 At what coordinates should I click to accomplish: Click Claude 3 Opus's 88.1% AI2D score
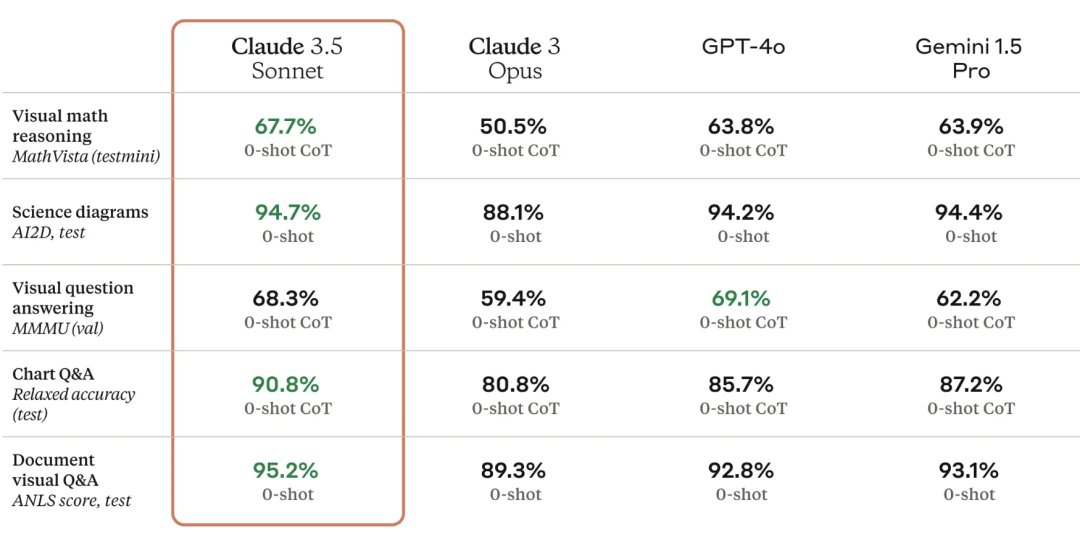514,213
